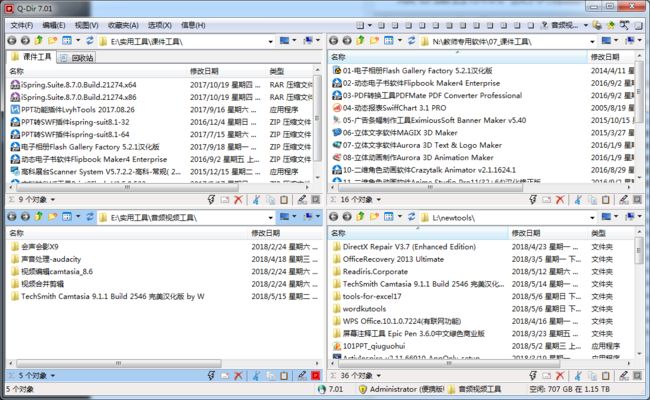The height and width of the screenshot is (400, 650).
Task: Click the red square icon in 5 个对象 bar
Action: (x=316, y=376)
